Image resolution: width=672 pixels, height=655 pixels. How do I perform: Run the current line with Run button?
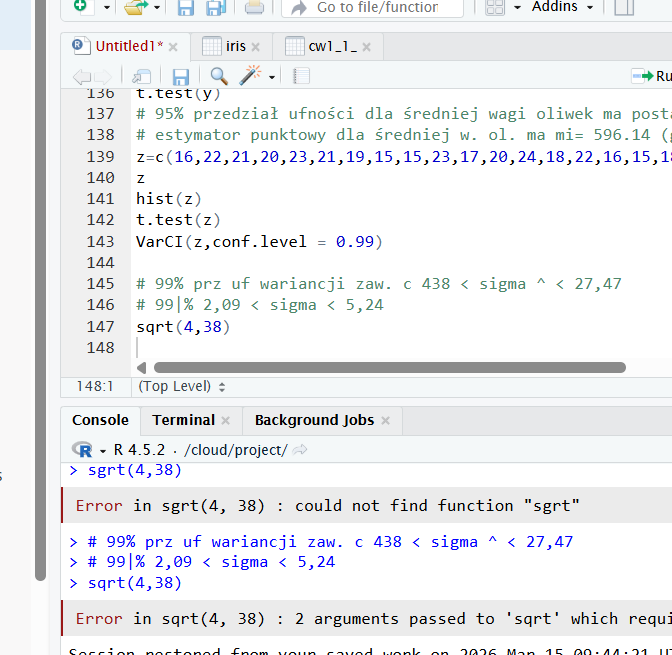tap(651, 76)
